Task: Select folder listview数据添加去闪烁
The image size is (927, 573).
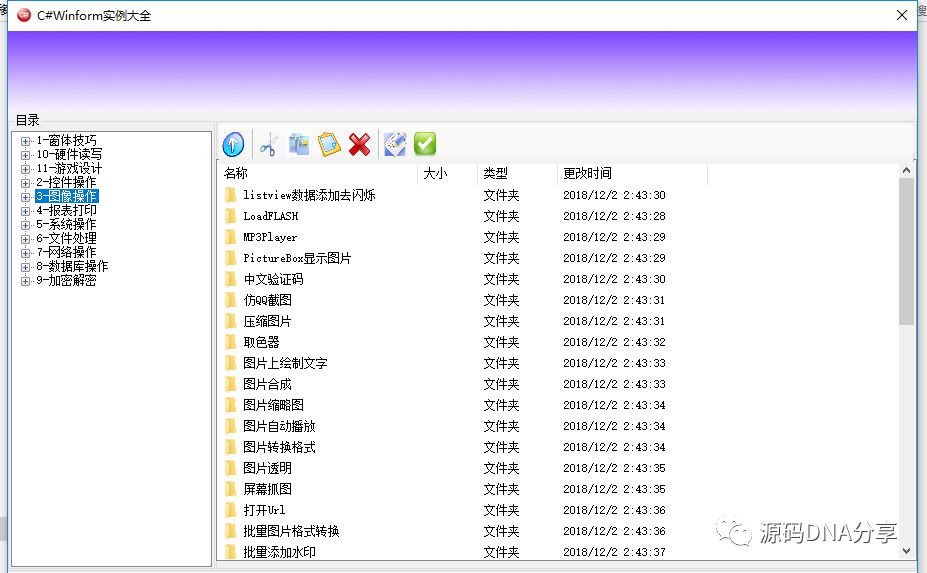Action: 309,195
